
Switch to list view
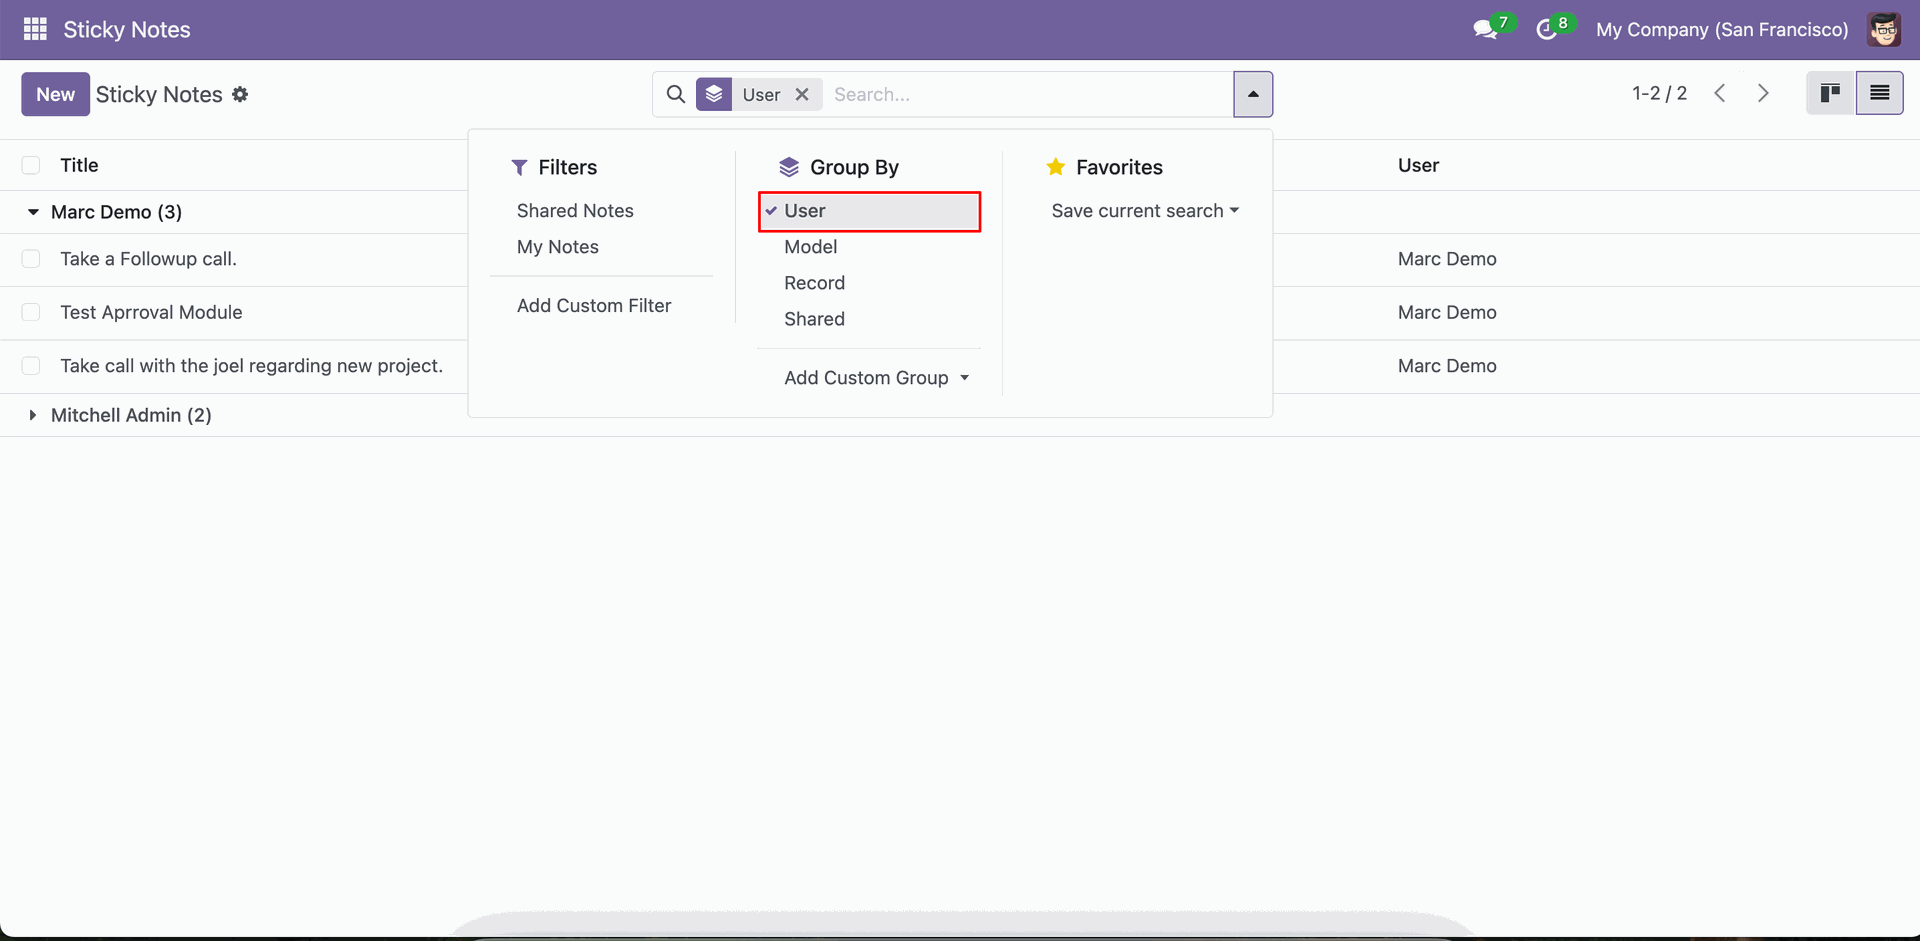click(x=1879, y=93)
